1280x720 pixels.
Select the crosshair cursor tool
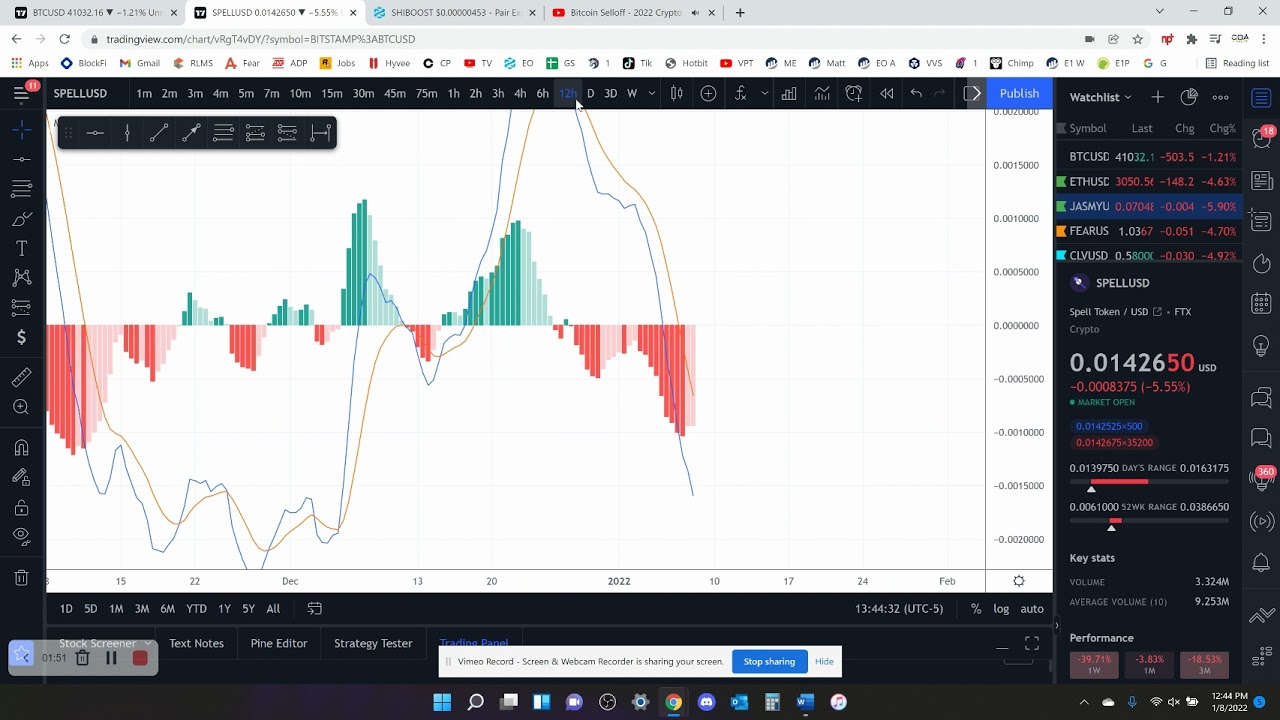[x=22, y=129]
